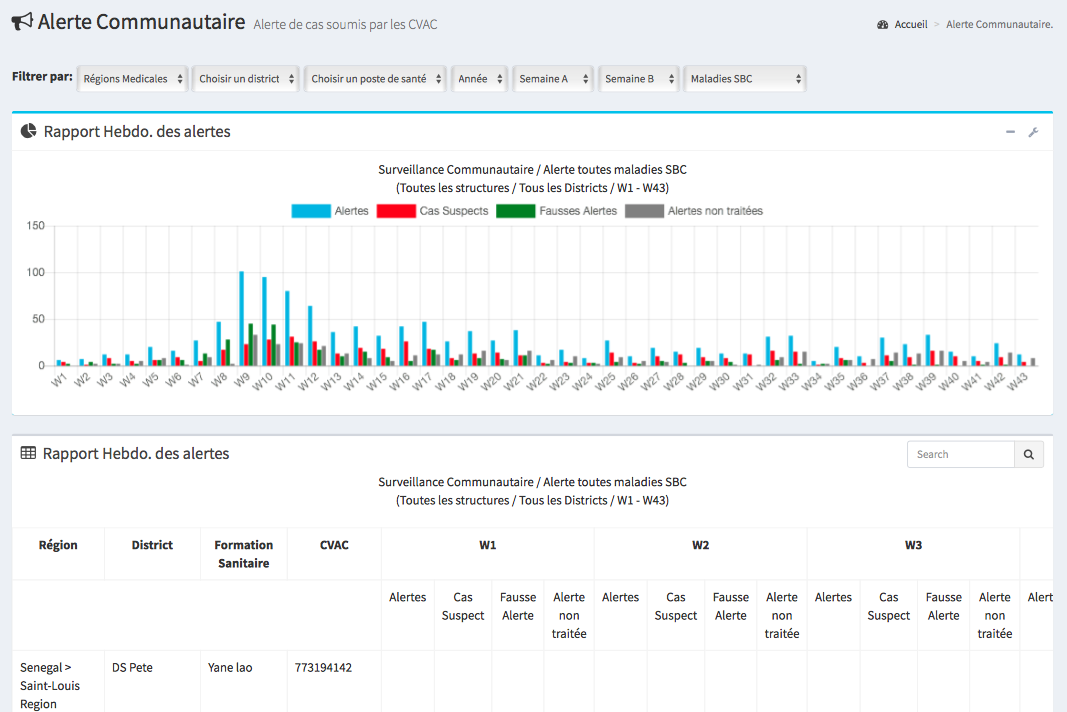Click the pie chart icon in chart panel header
The image size is (1067, 712).
click(29, 131)
